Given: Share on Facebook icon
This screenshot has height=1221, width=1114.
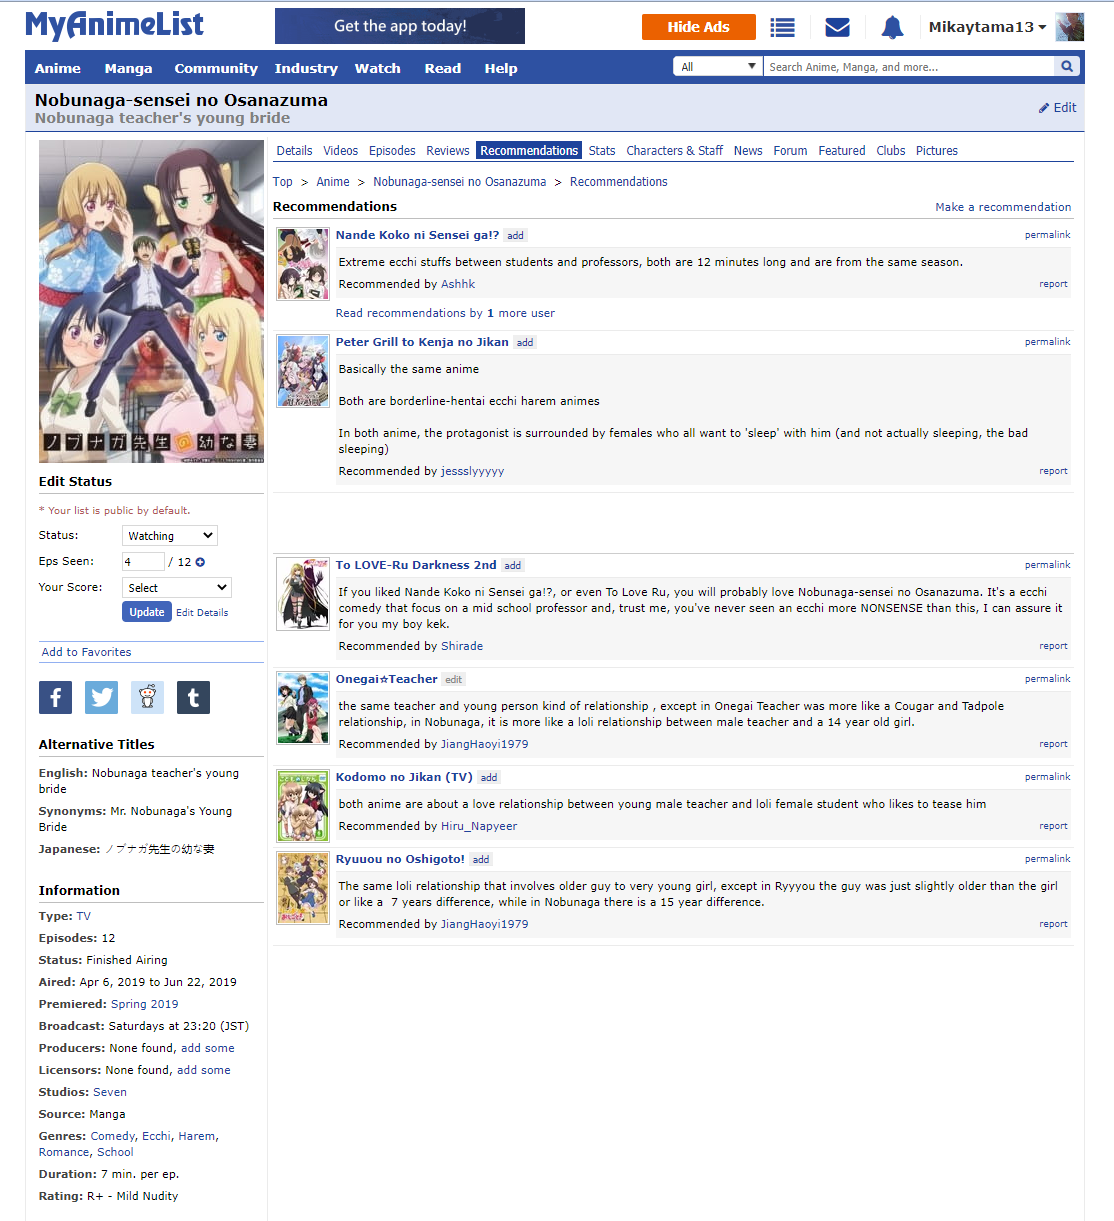Looking at the screenshot, I should tap(55, 697).
